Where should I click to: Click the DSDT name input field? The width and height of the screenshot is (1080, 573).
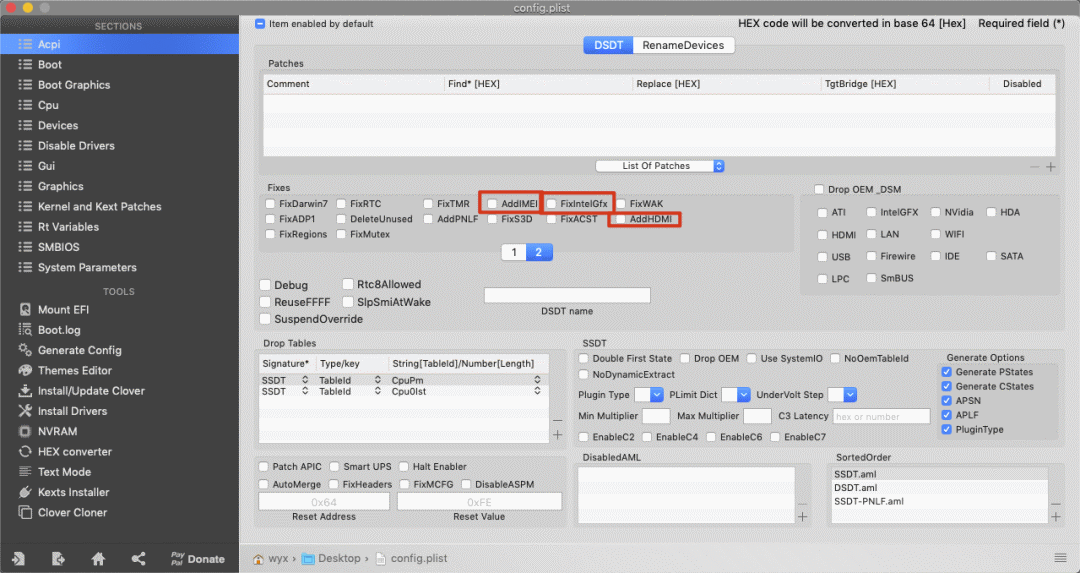[x=567, y=295]
